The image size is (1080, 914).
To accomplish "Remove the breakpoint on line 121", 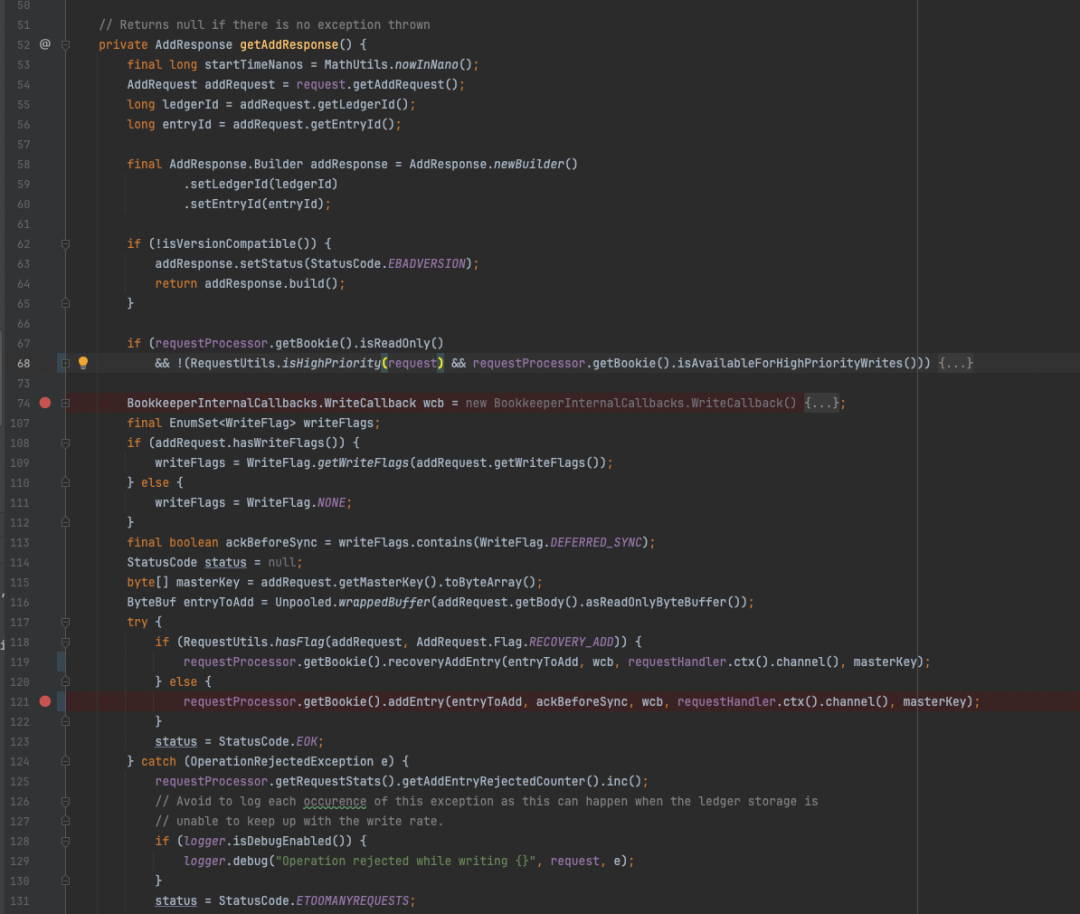I will 45,701.
